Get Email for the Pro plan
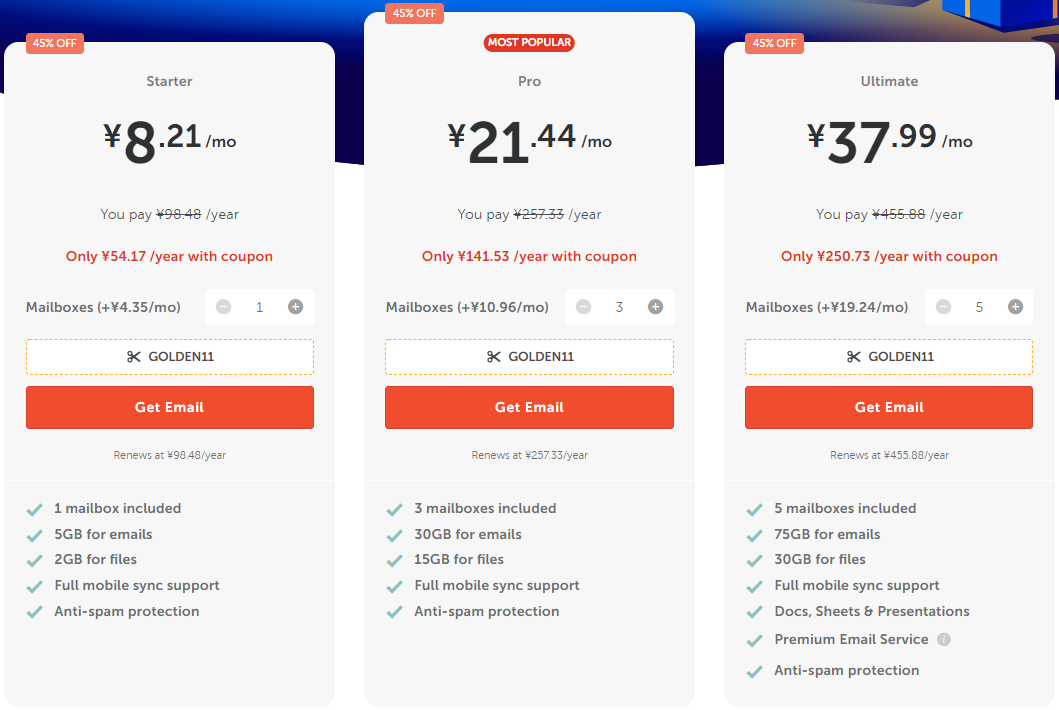Viewport: 1059px width, 710px height. 530,407
